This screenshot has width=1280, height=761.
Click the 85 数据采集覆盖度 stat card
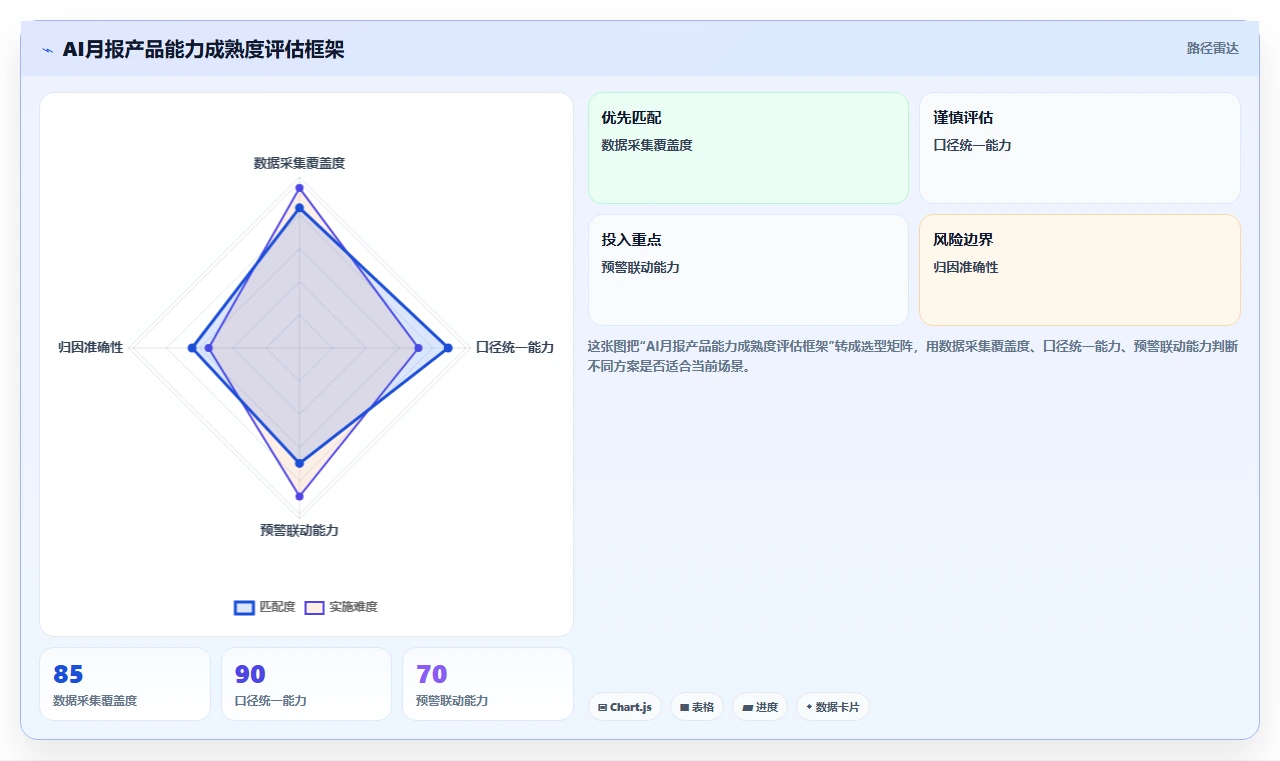[125, 684]
